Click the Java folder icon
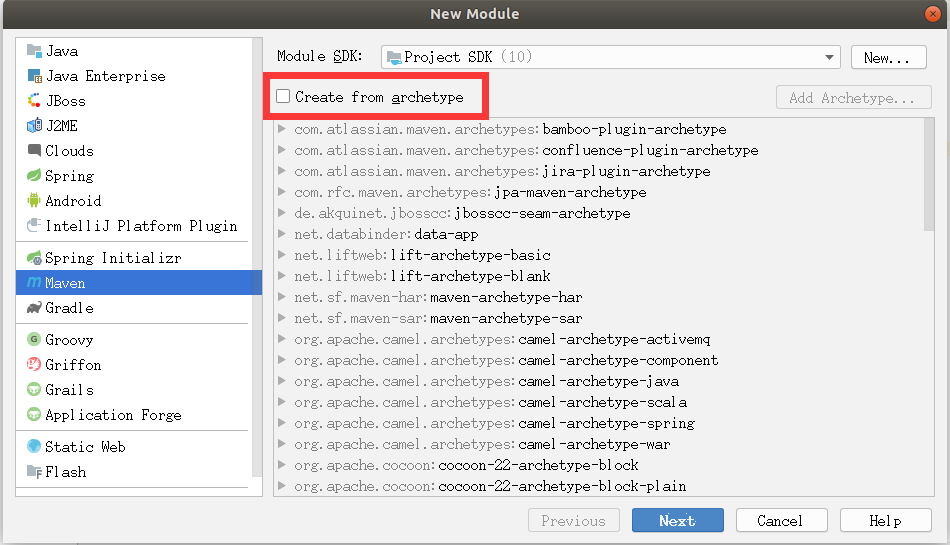 click(x=35, y=51)
